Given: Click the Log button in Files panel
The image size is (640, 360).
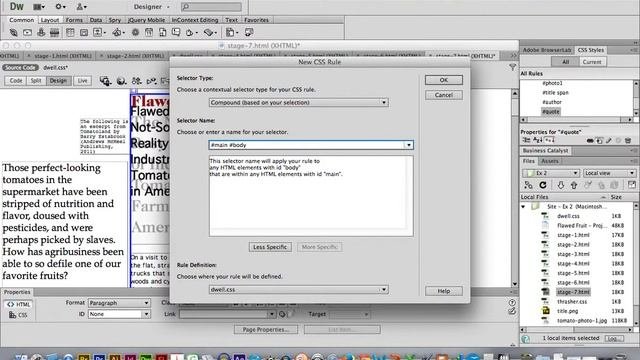Looking at the screenshot, I should (x=613, y=338).
